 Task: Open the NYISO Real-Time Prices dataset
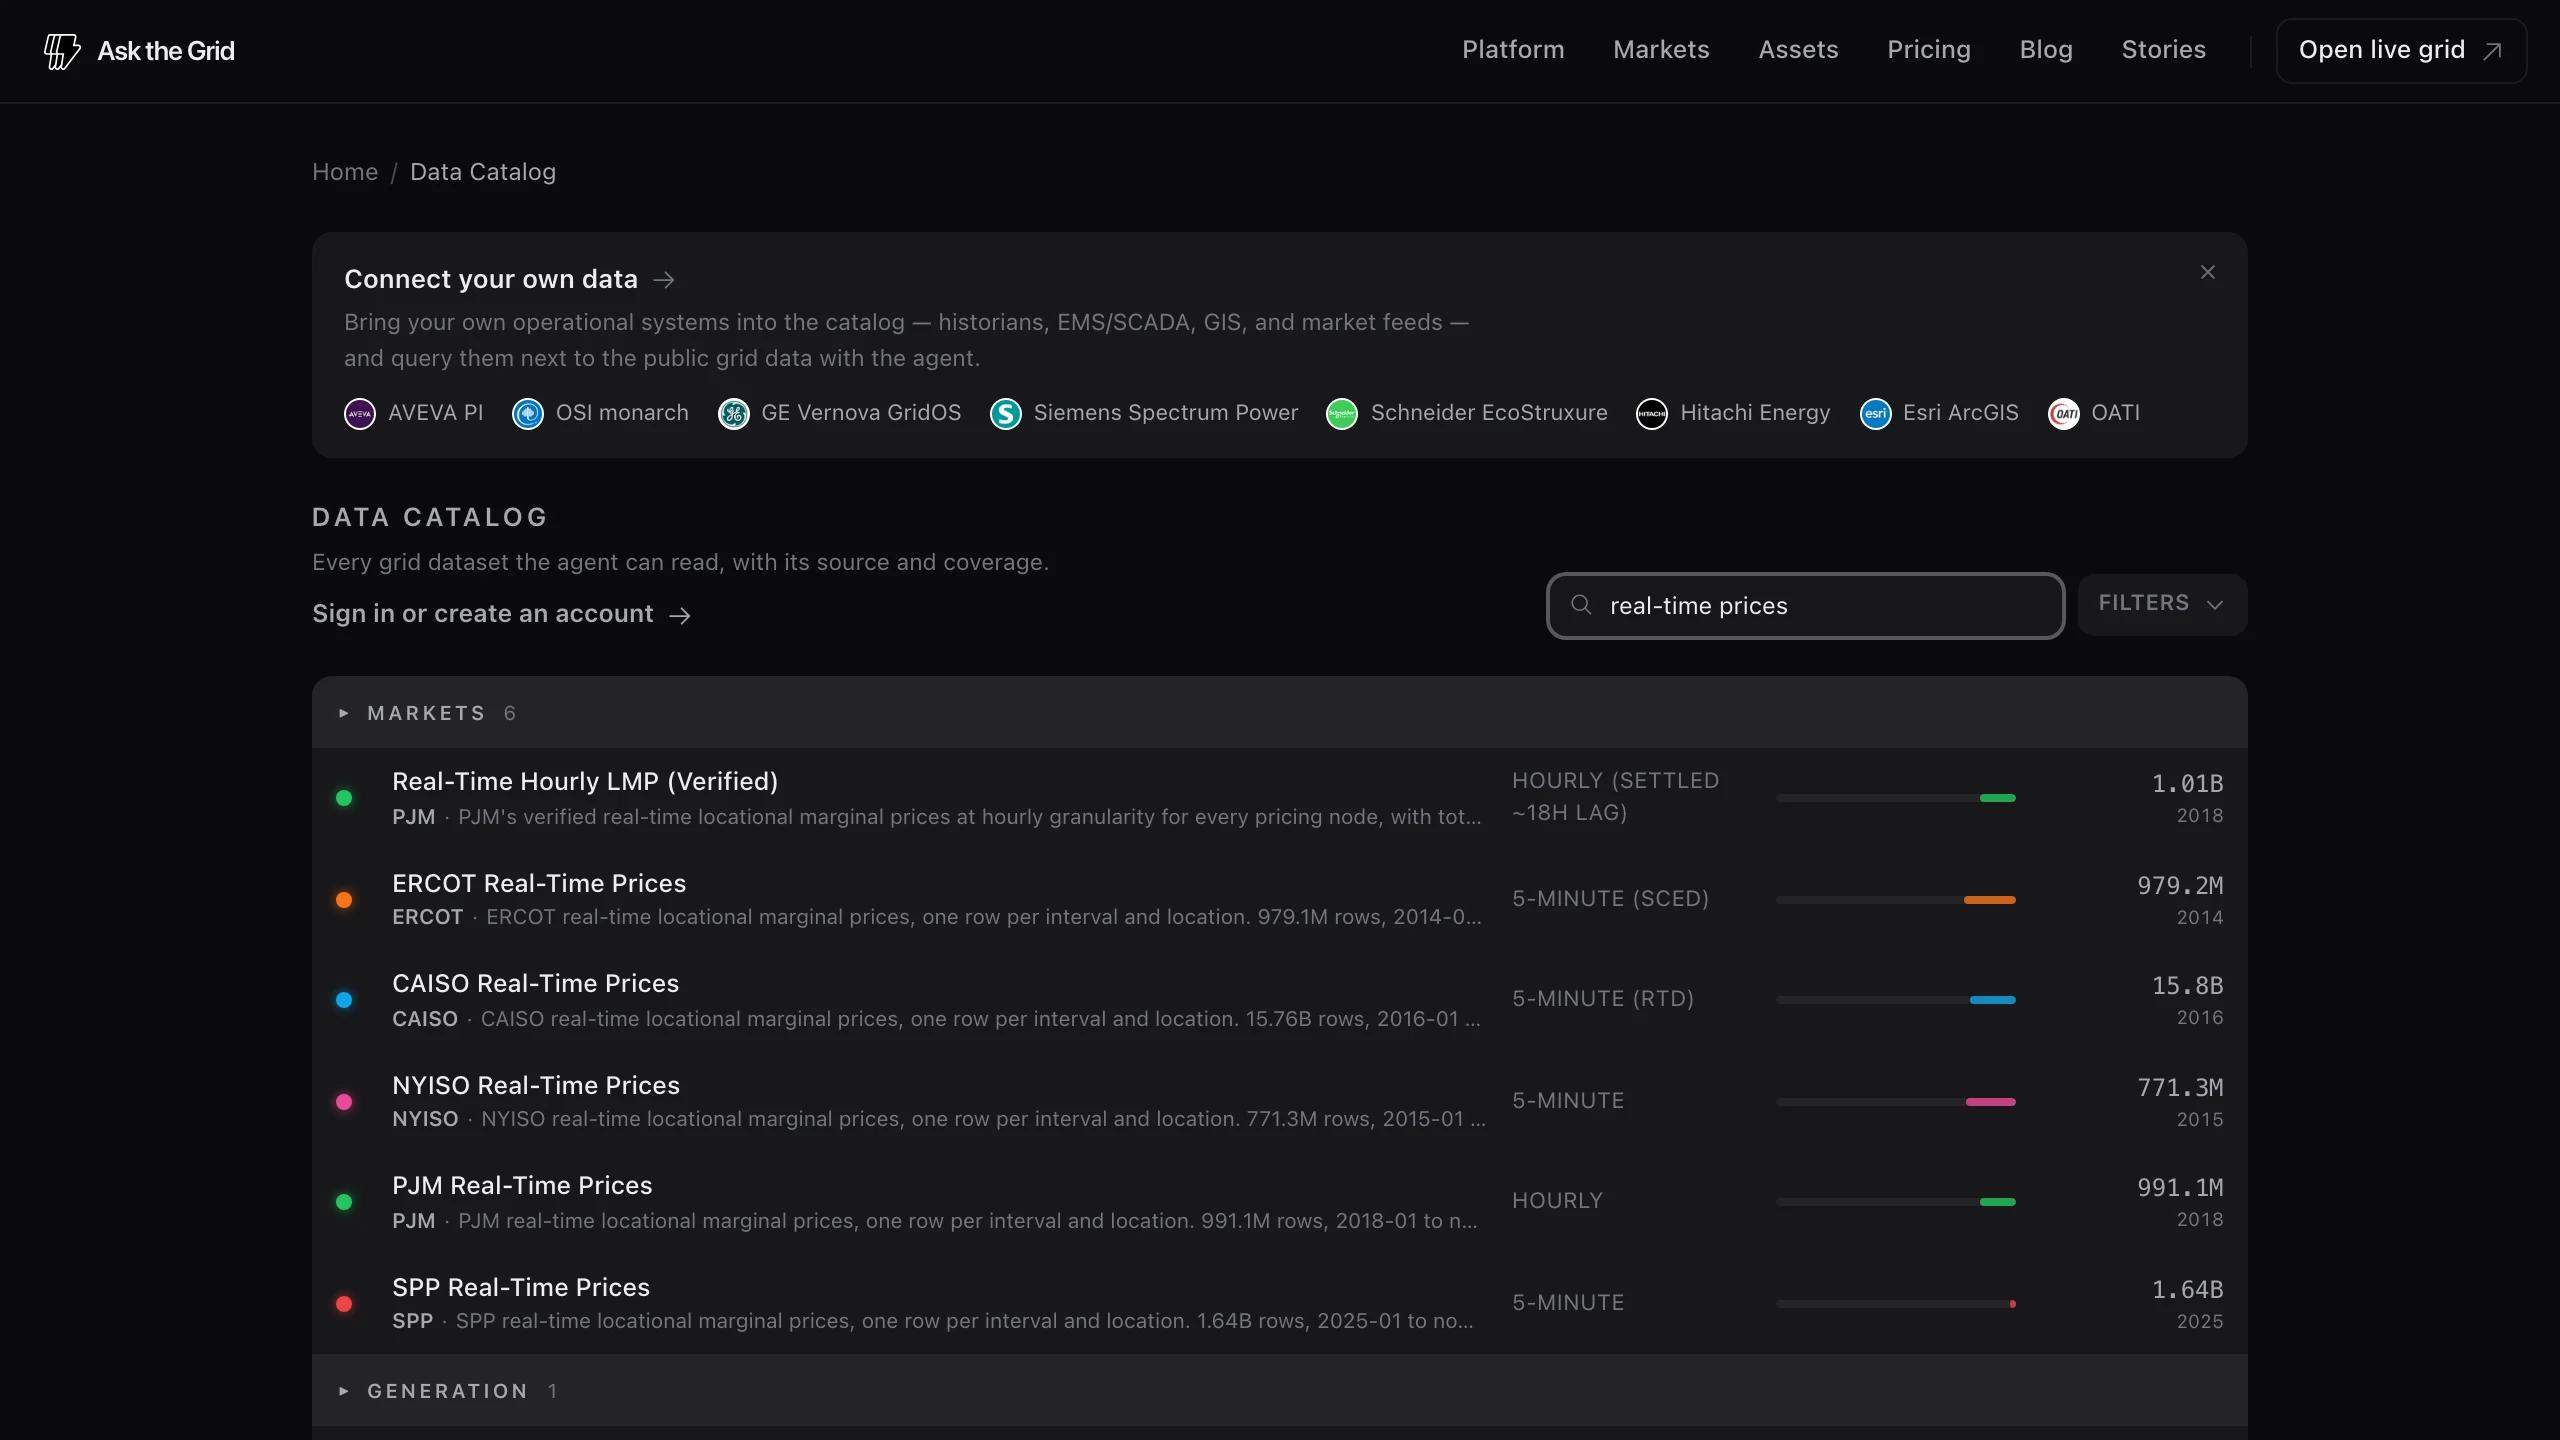1279,1102
